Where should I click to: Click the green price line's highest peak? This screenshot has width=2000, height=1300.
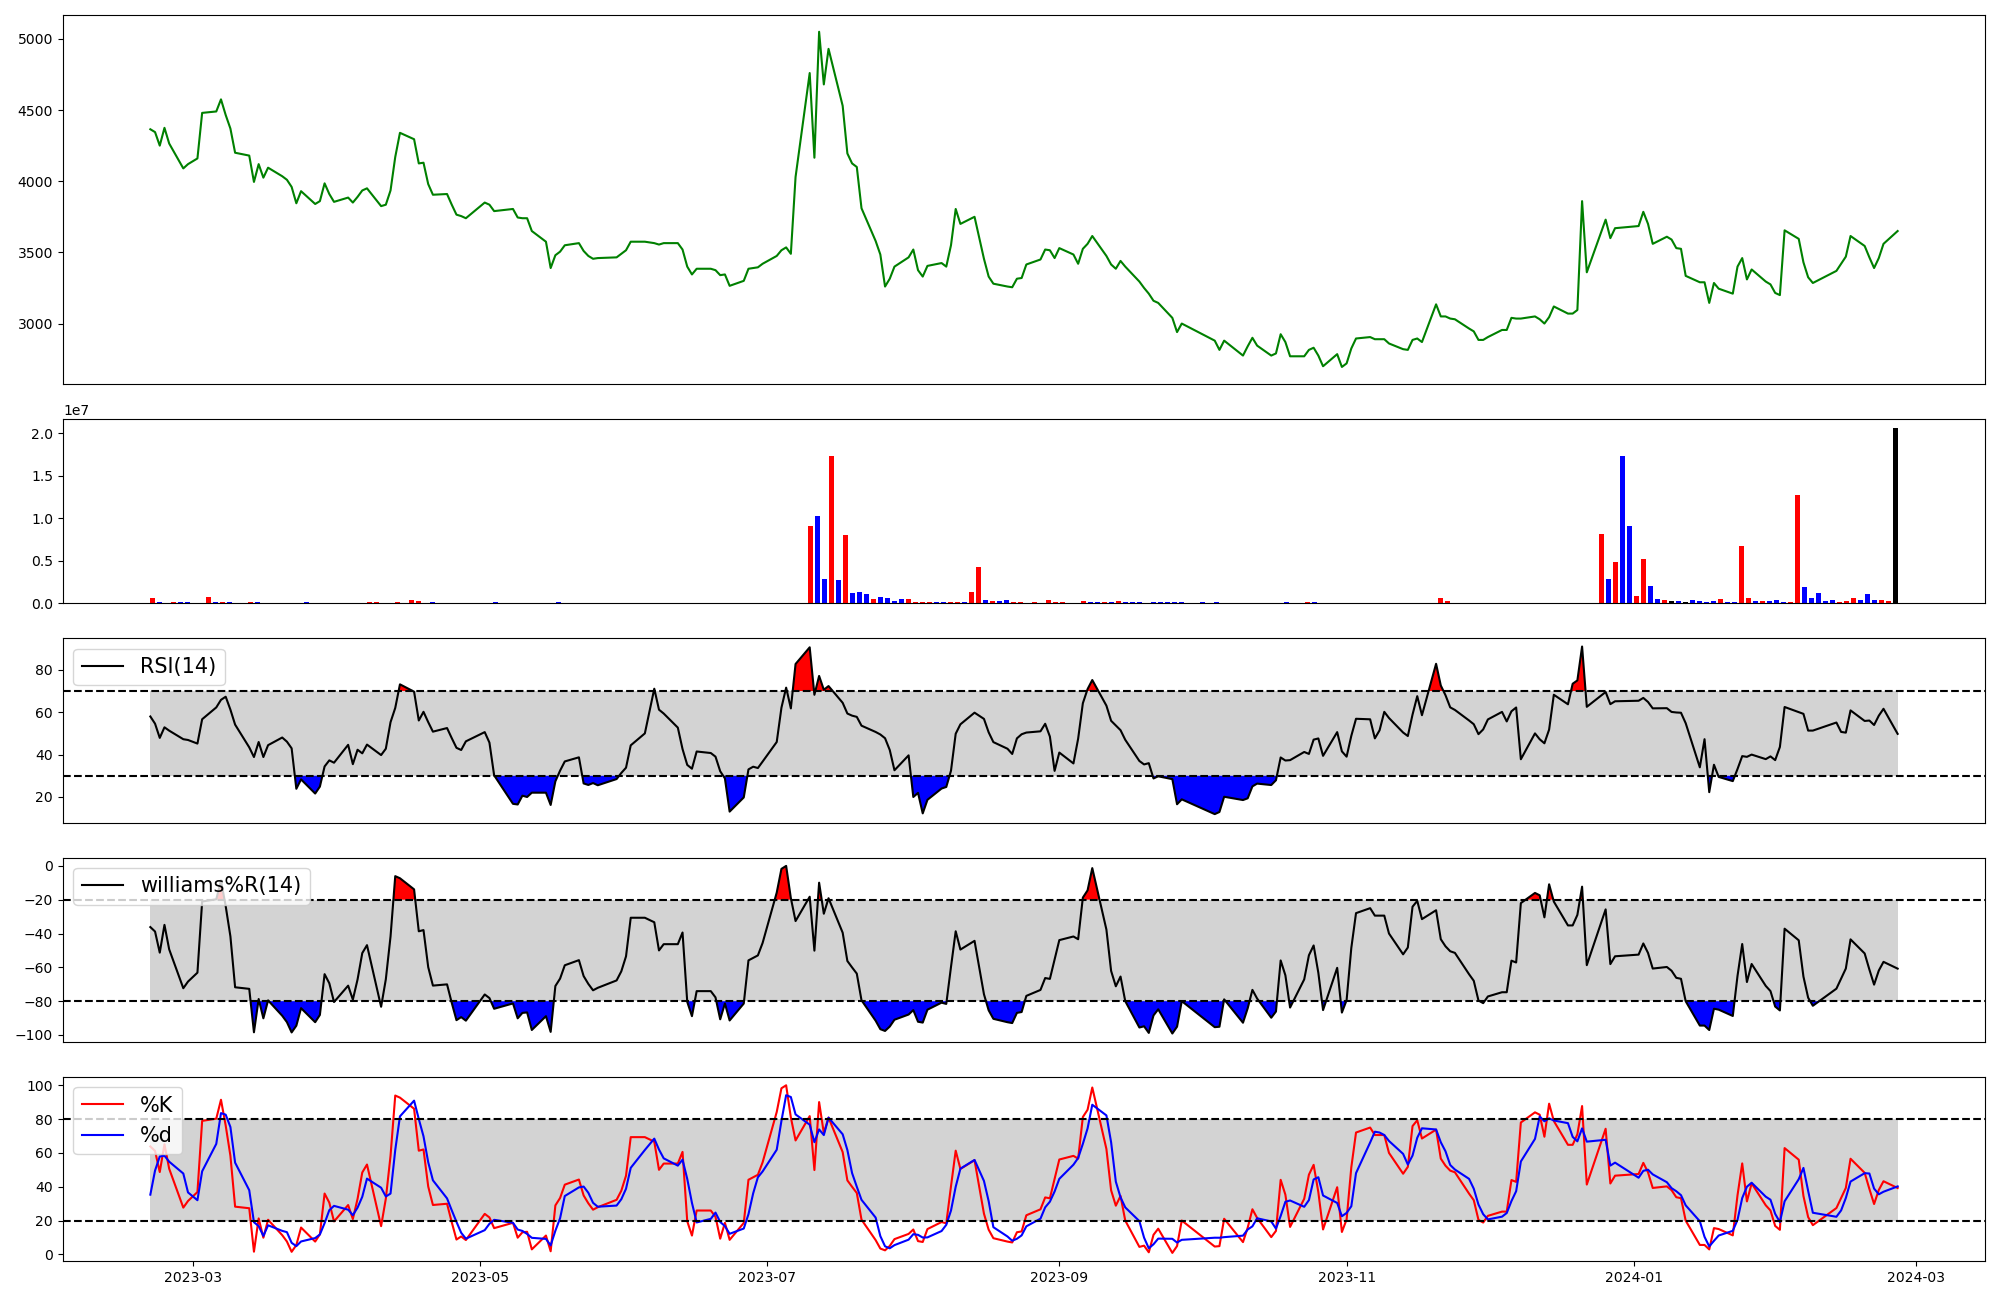(818, 33)
